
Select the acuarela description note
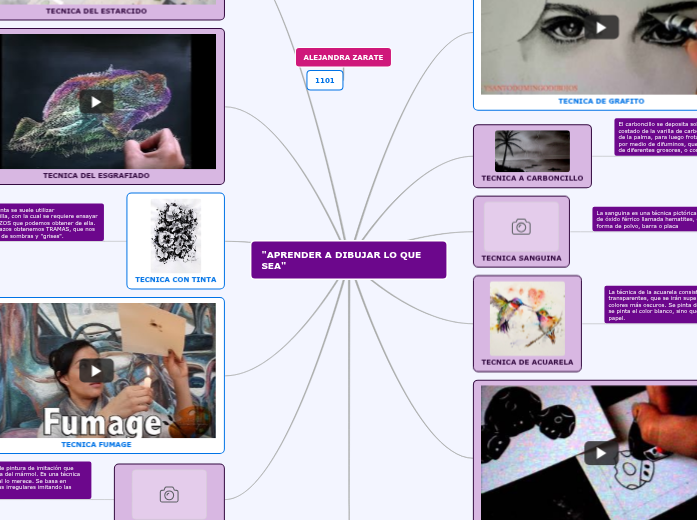[650, 305]
